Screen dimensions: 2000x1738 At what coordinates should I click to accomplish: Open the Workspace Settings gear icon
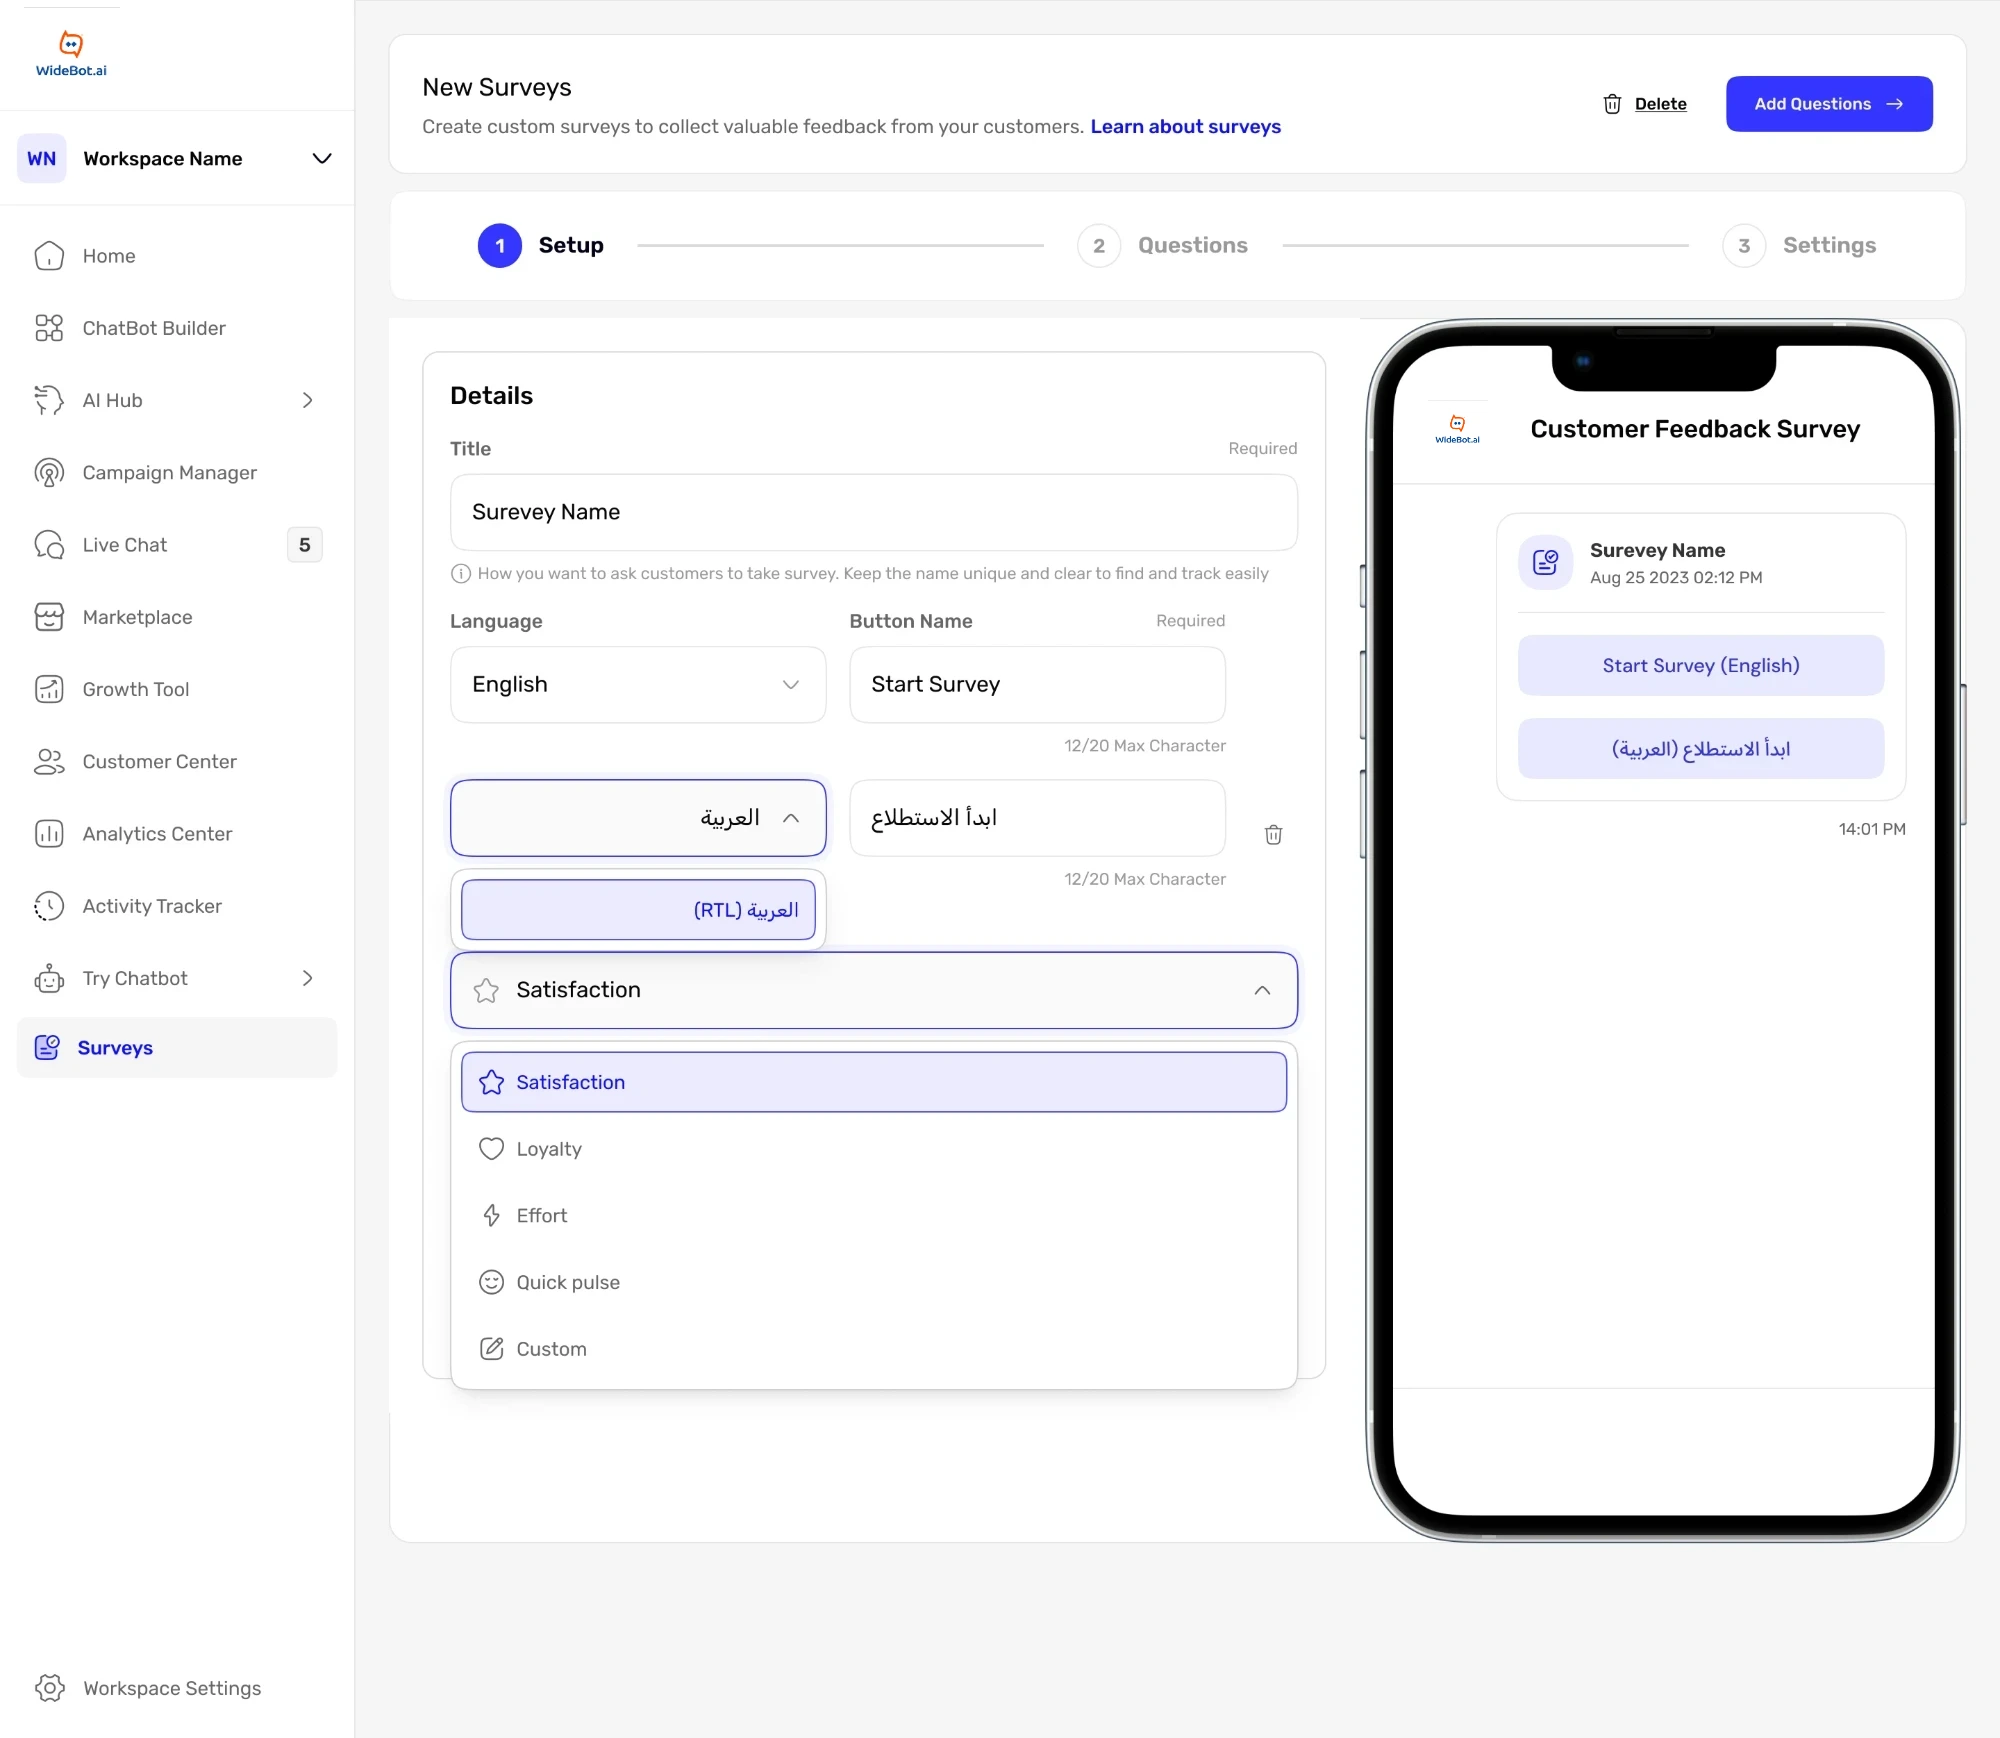pyautogui.click(x=49, y=1688)
